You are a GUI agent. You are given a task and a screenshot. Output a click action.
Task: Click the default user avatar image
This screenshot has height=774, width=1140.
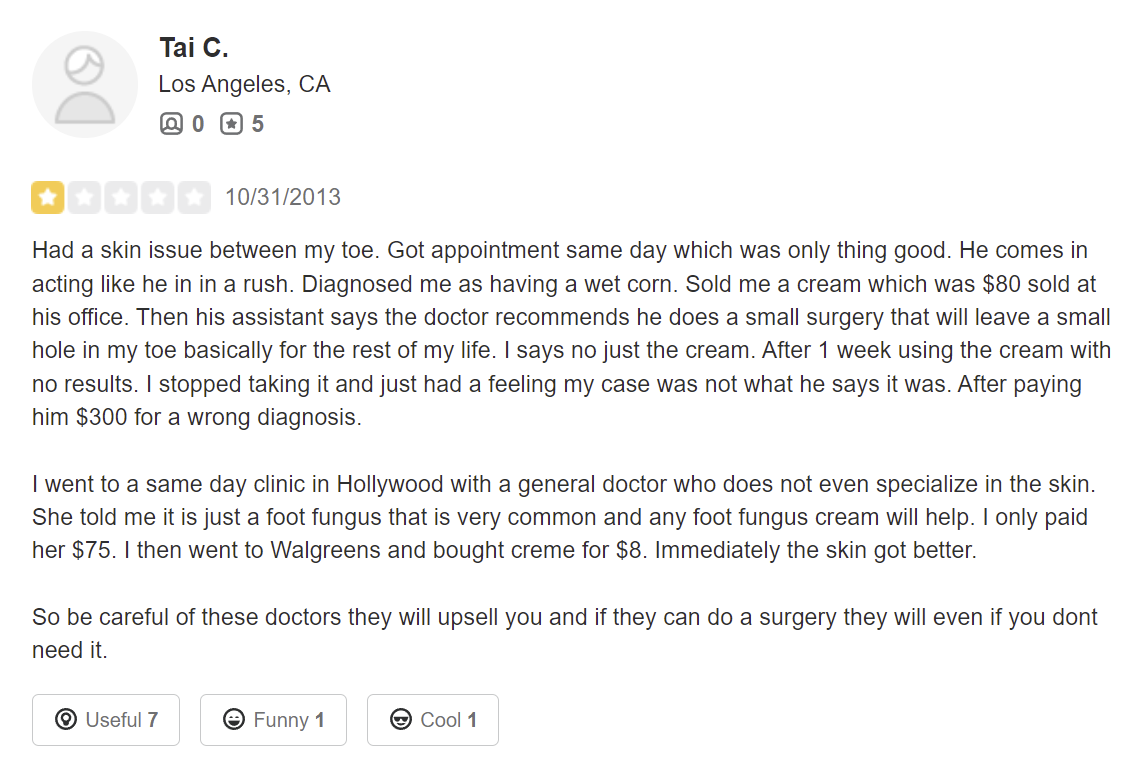click(85, 84)
